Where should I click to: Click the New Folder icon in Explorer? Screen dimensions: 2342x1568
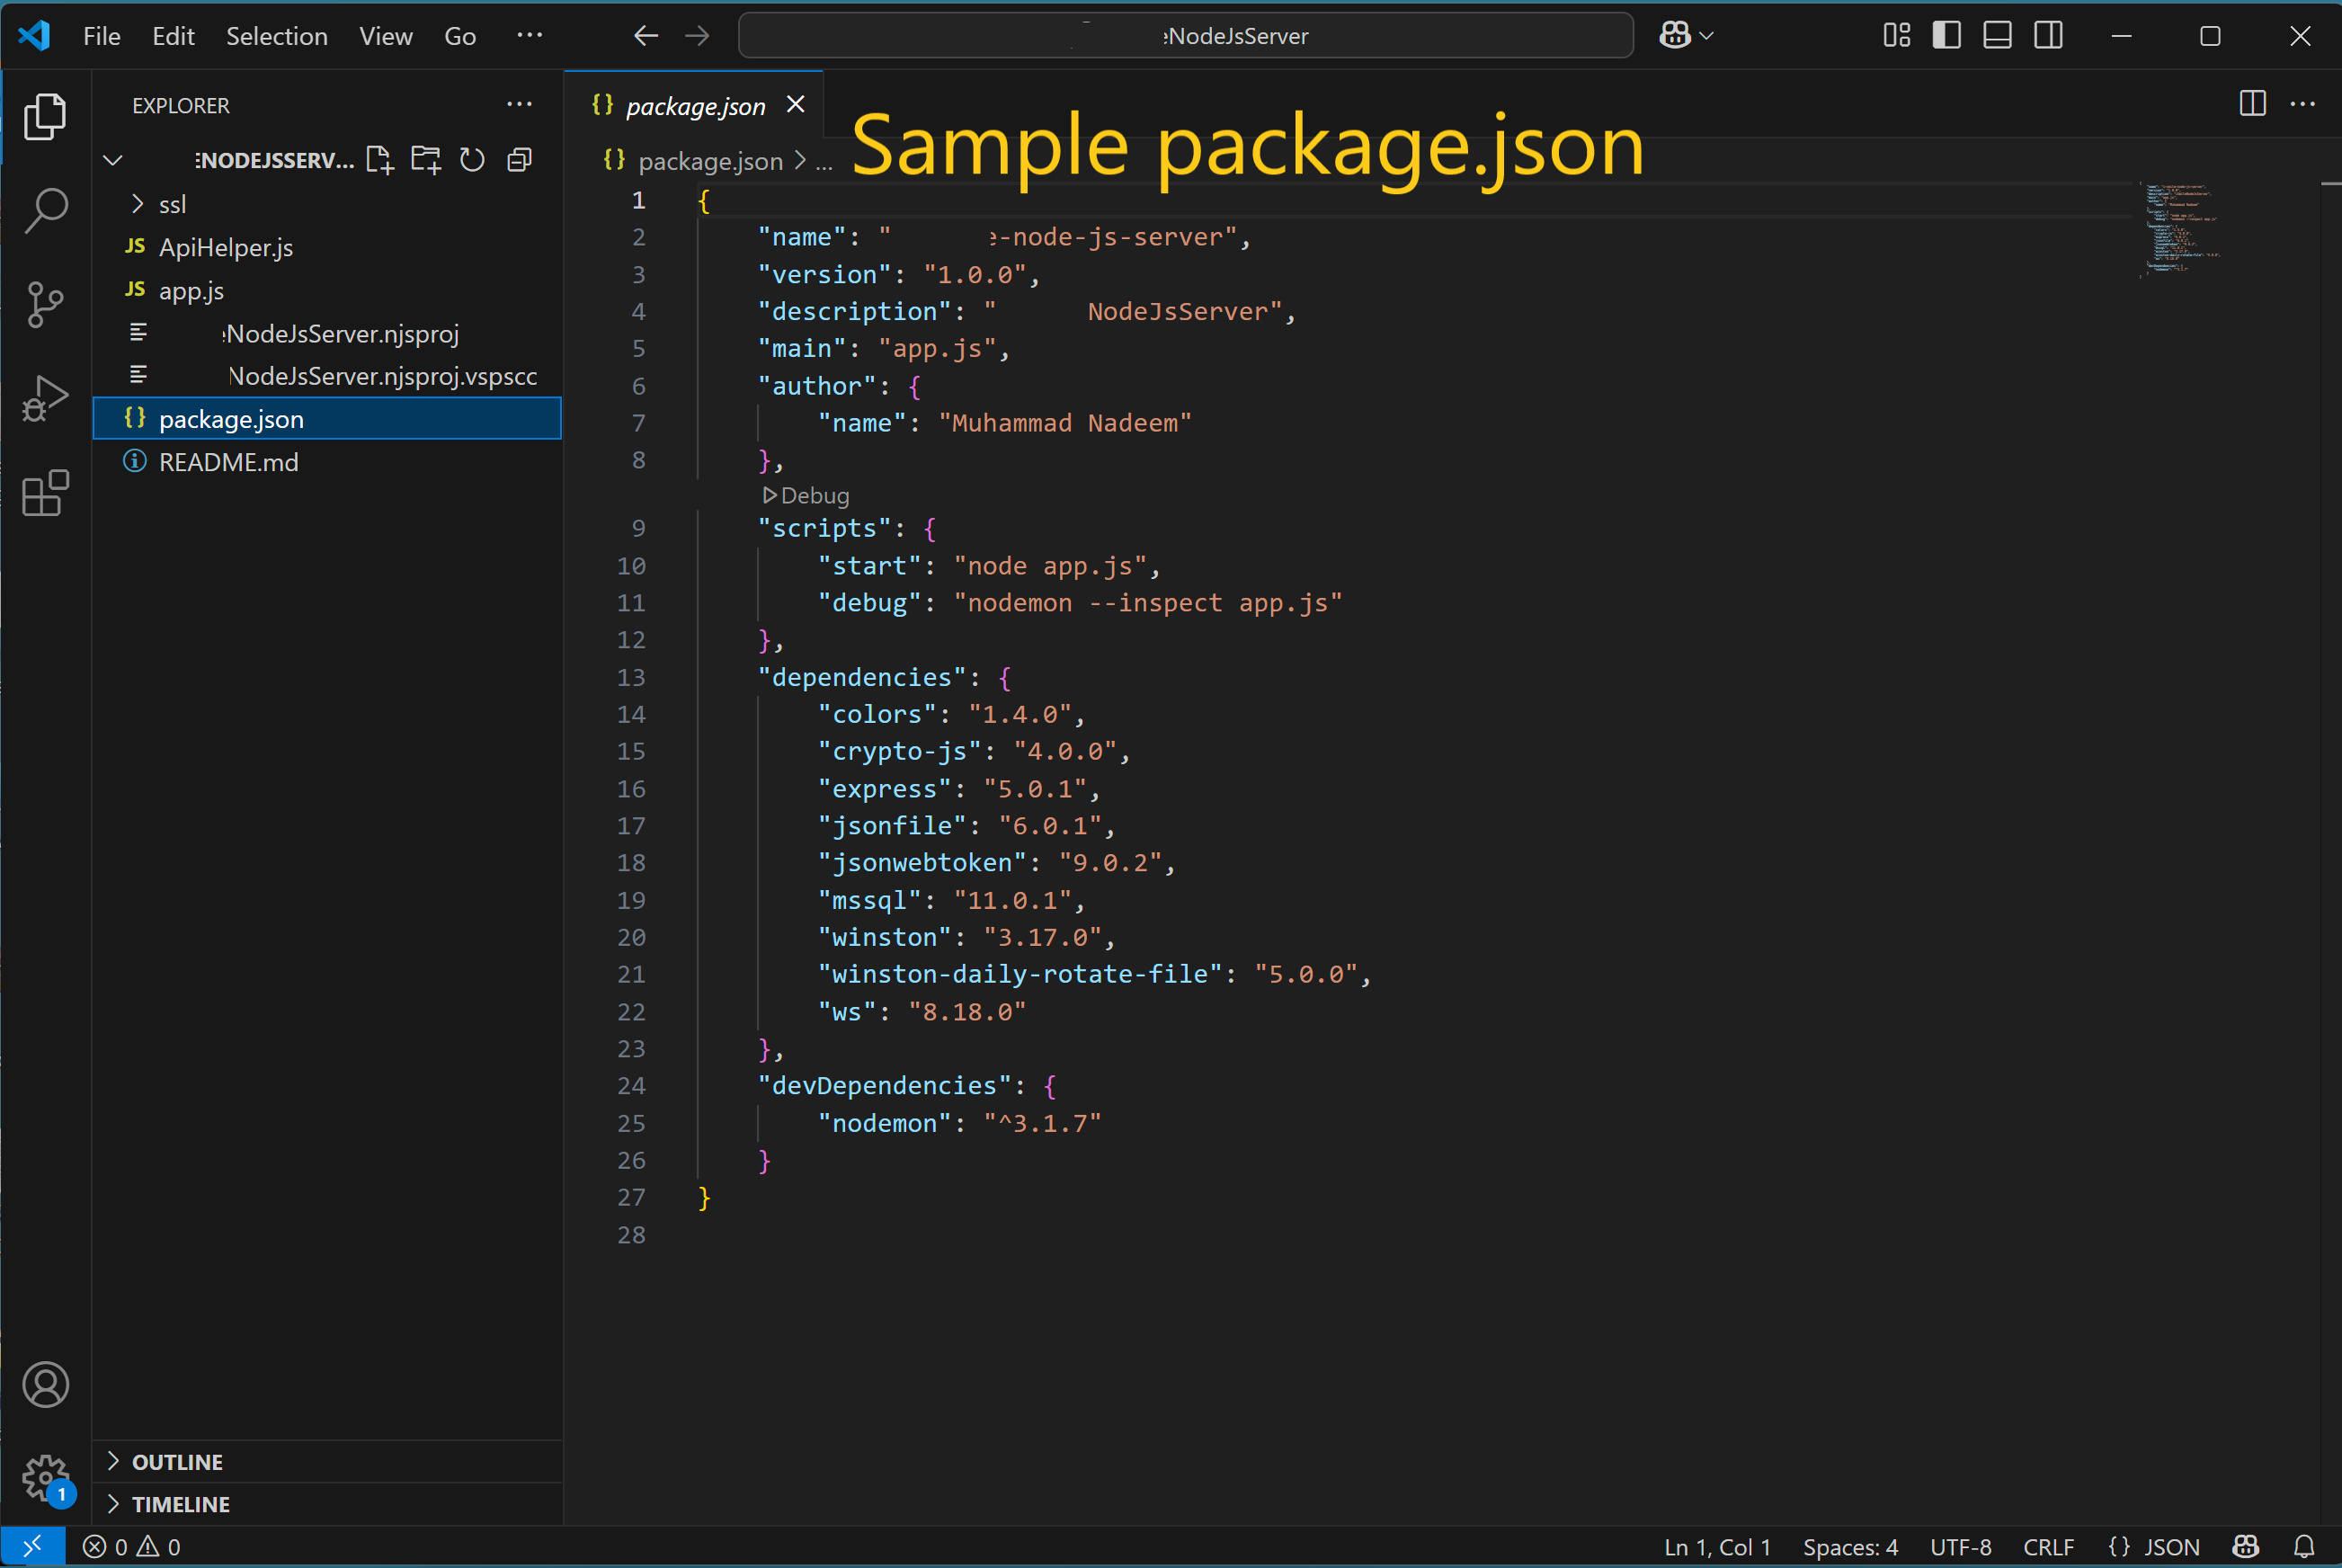(426, 160)
